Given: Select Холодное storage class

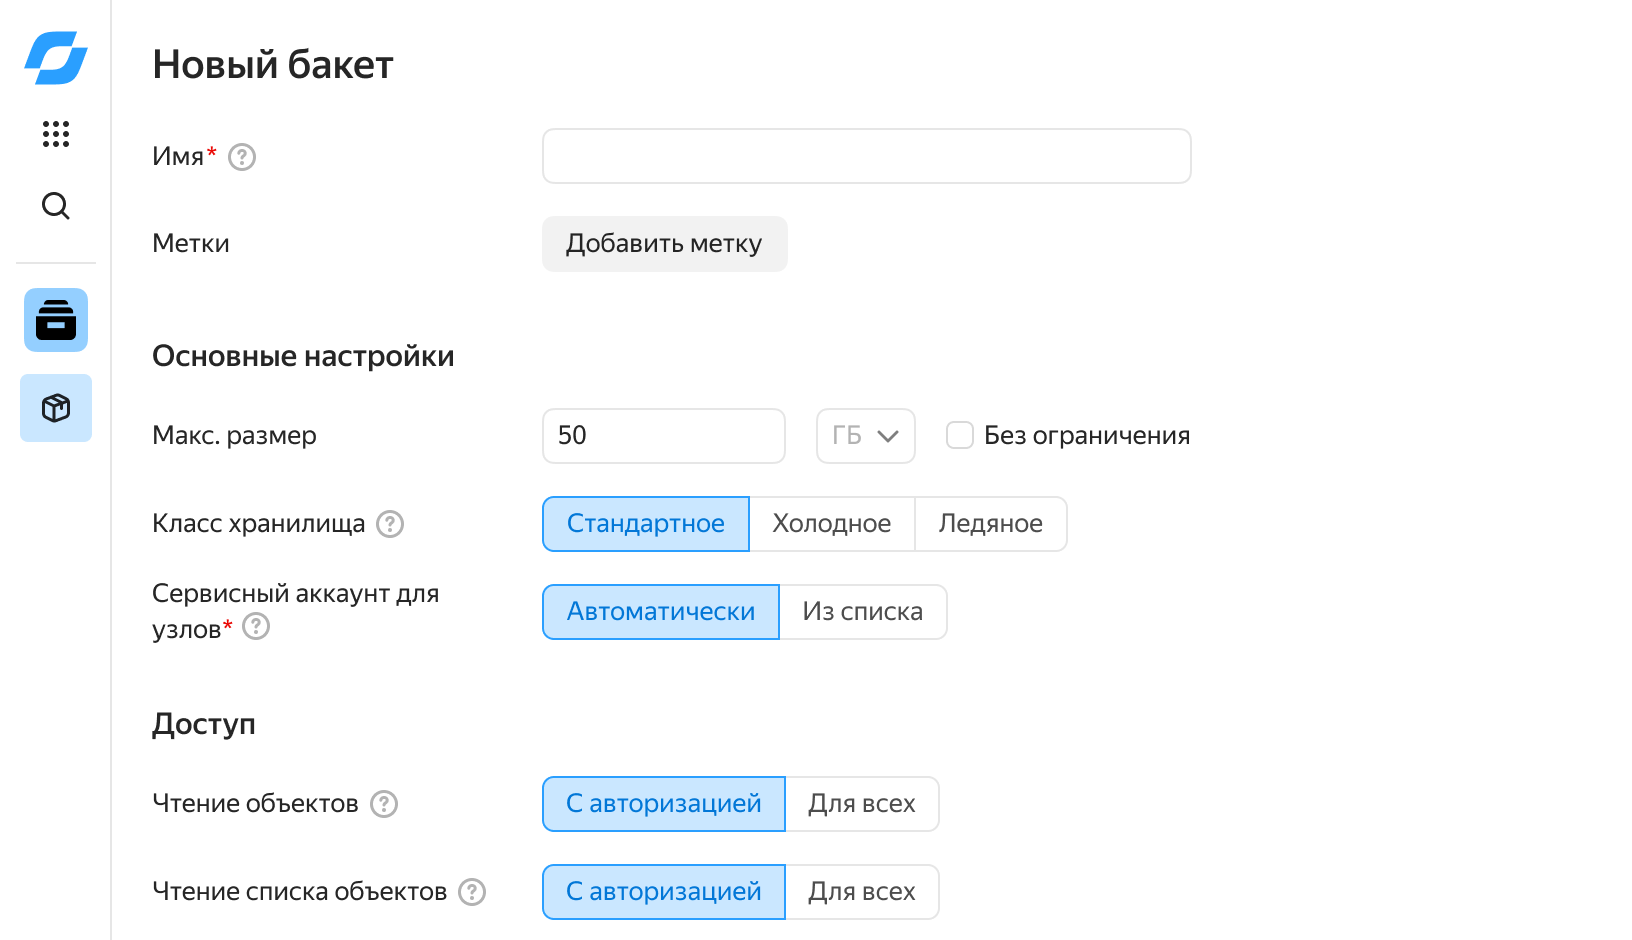Looking at the screenshot, I should [832, 524].
